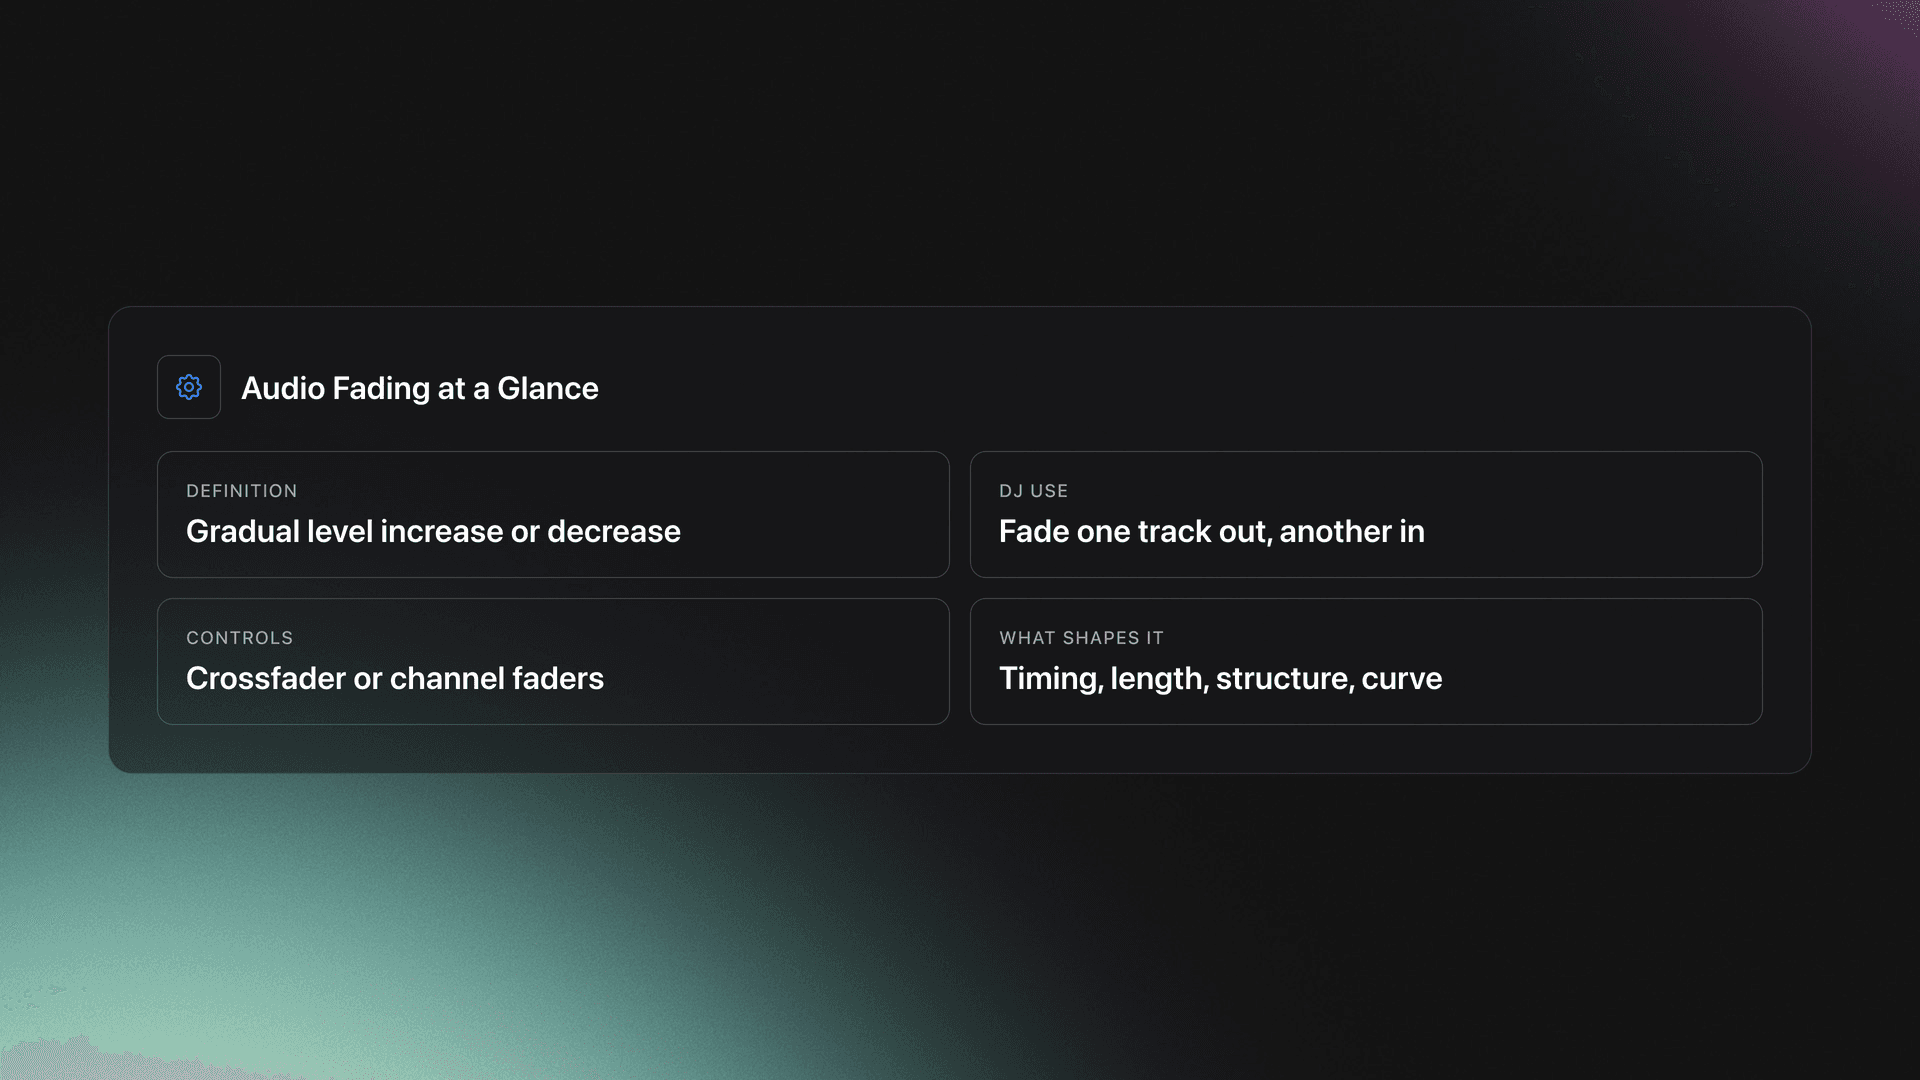Click the word "decrease" in Definition card
Viewport: 1920px width, 1080px height.
point(613,531)
